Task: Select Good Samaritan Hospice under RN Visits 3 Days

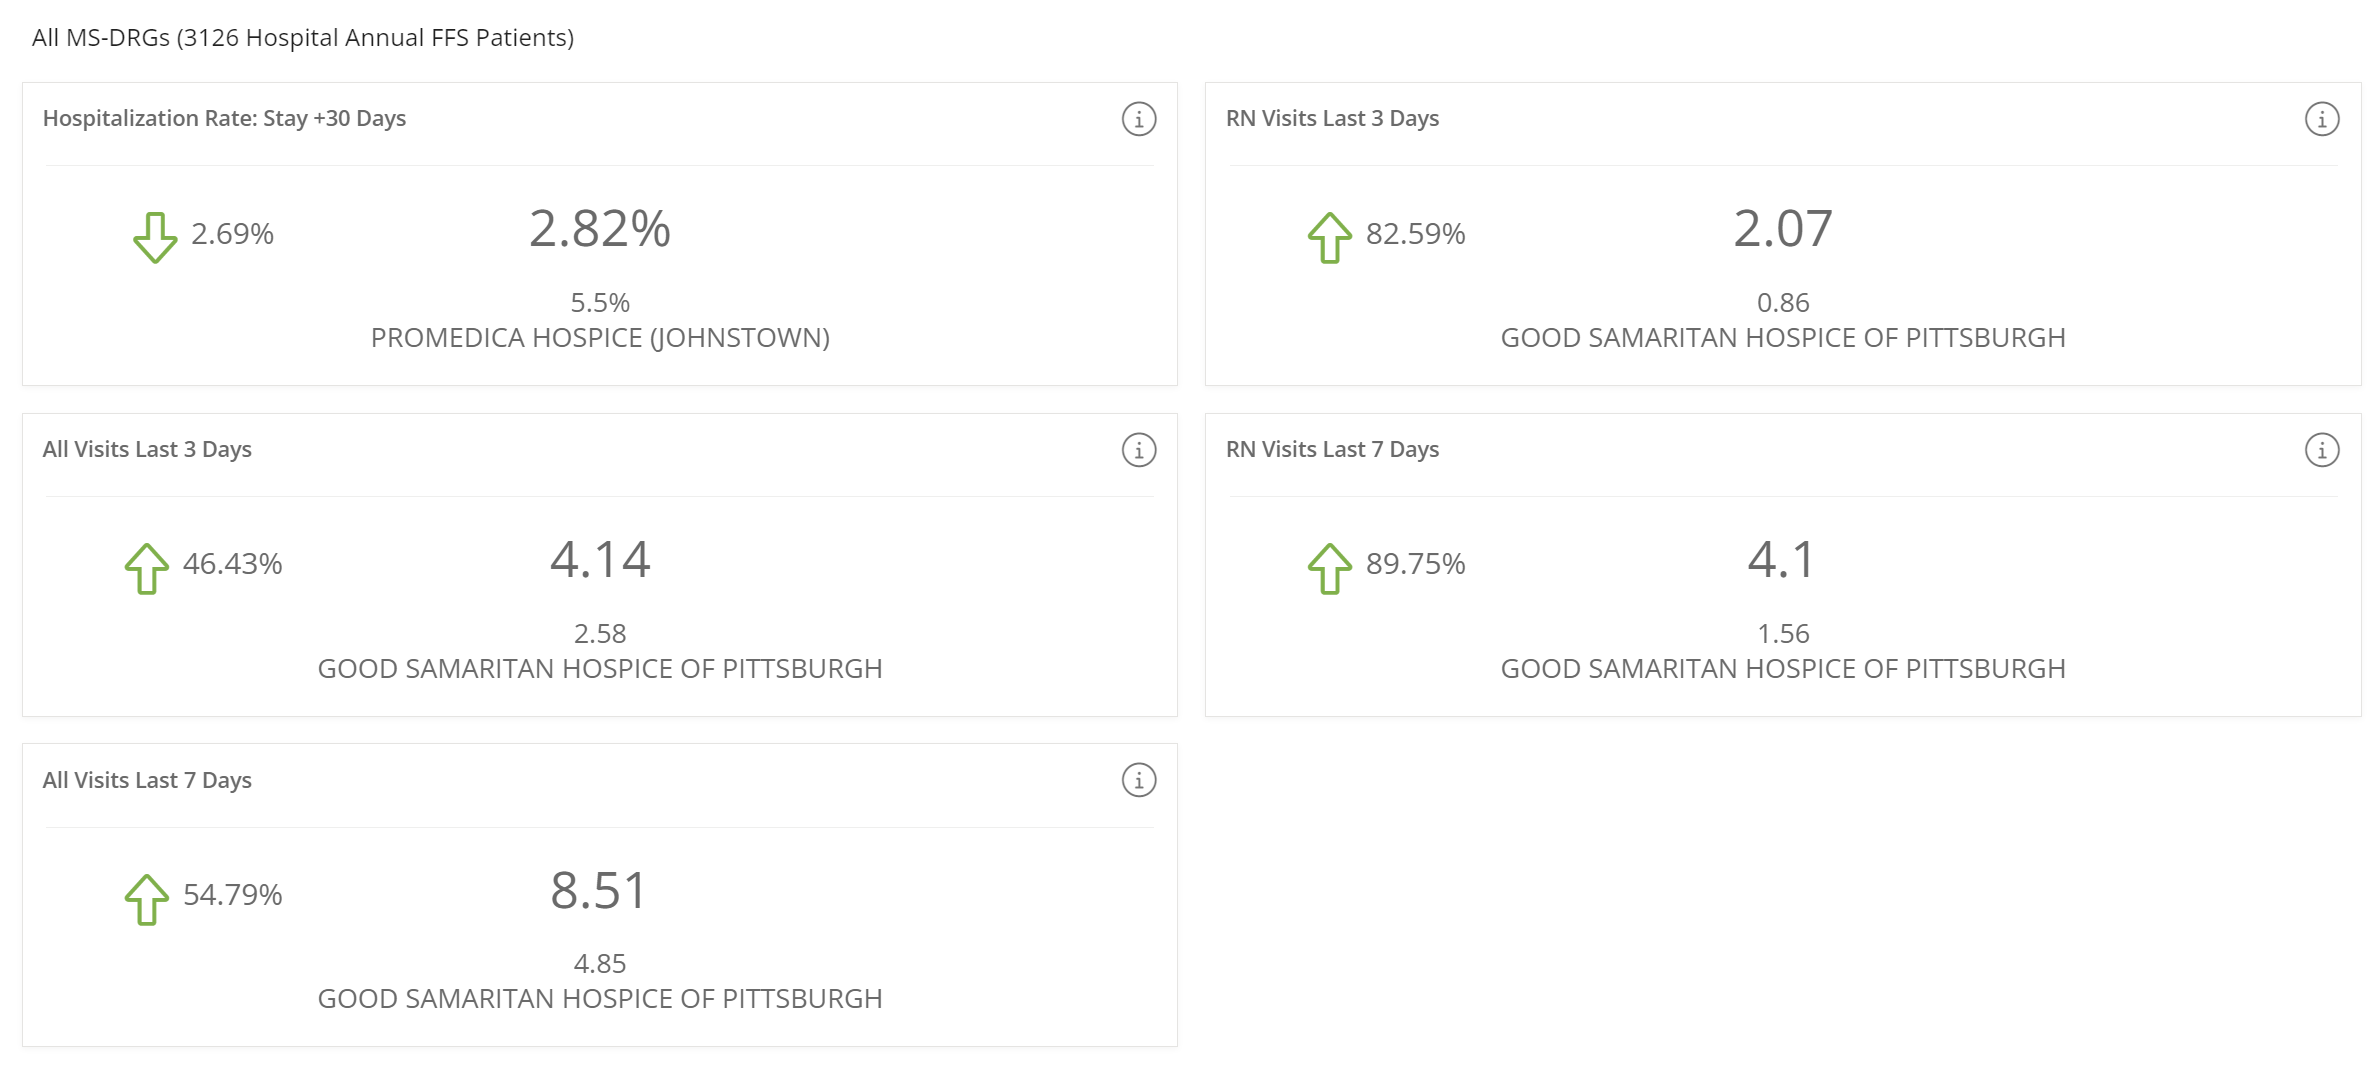Action: click(1783, 338)
